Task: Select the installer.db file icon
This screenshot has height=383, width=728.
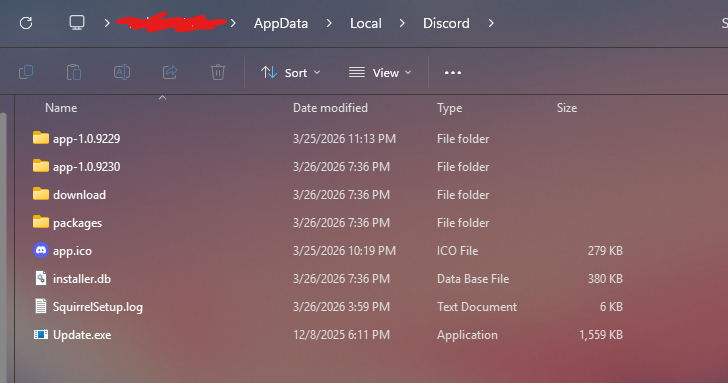Action: (x=41, y=279)
